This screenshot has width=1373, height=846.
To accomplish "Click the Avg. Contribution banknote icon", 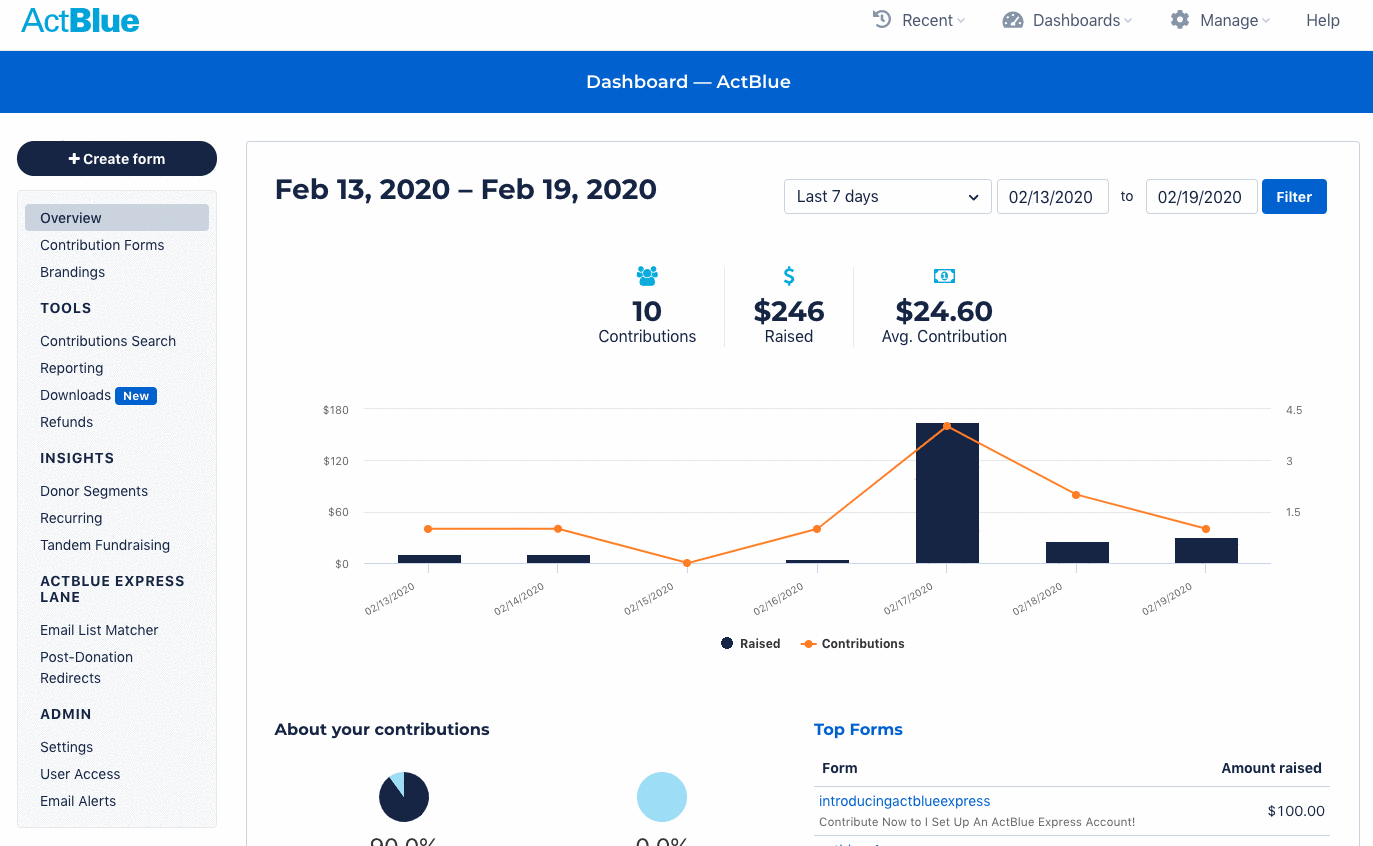I will (944, 276).
